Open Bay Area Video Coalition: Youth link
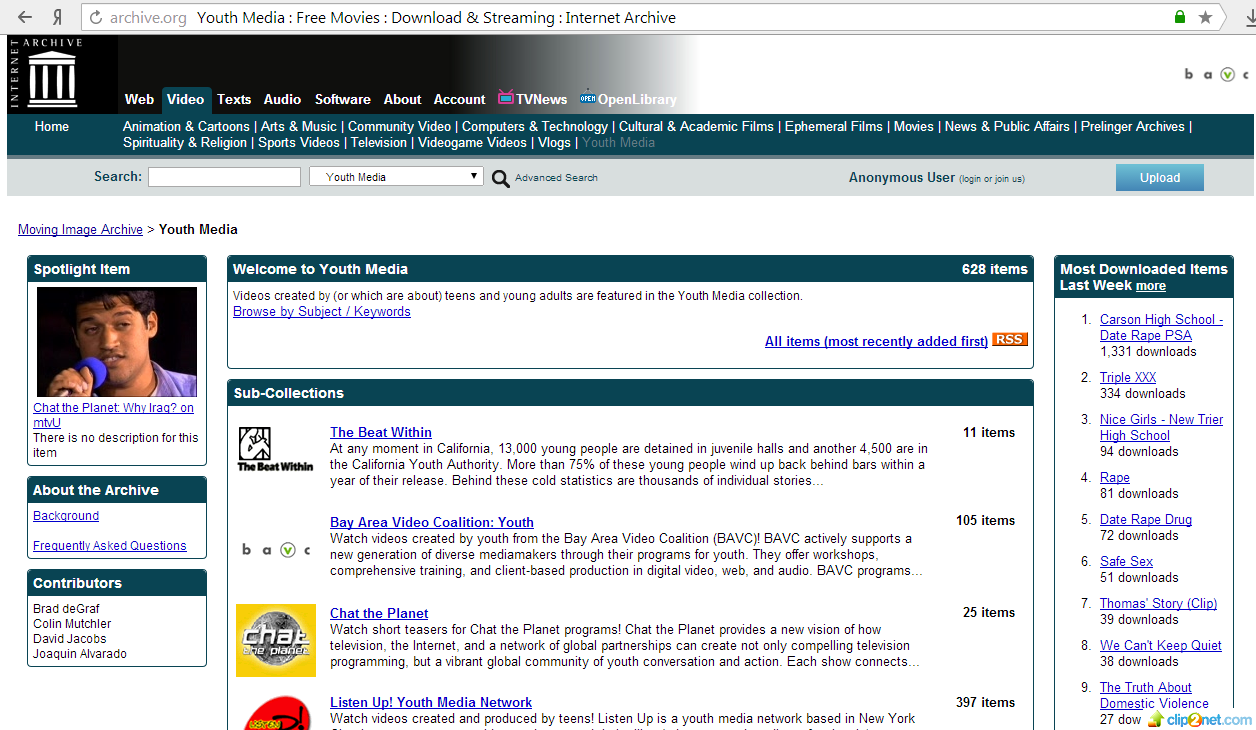 431,522
